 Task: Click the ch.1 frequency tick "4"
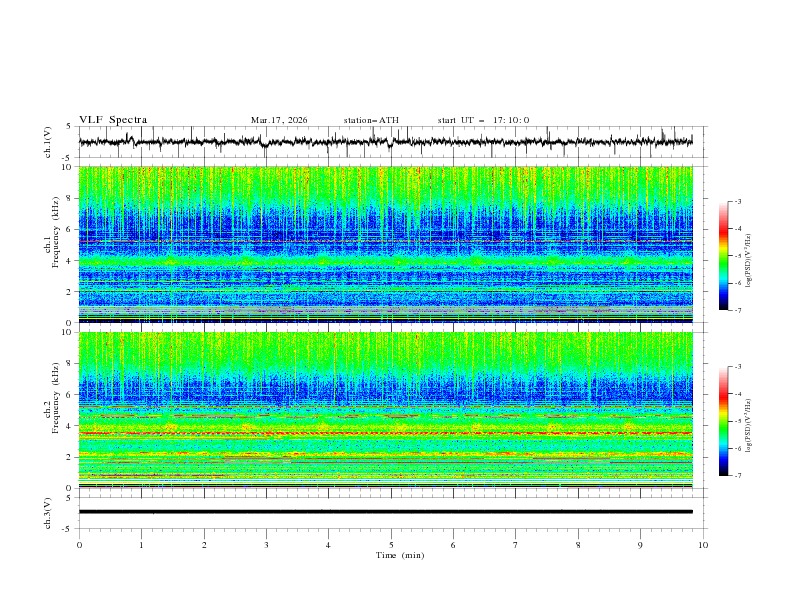(71, 261)
